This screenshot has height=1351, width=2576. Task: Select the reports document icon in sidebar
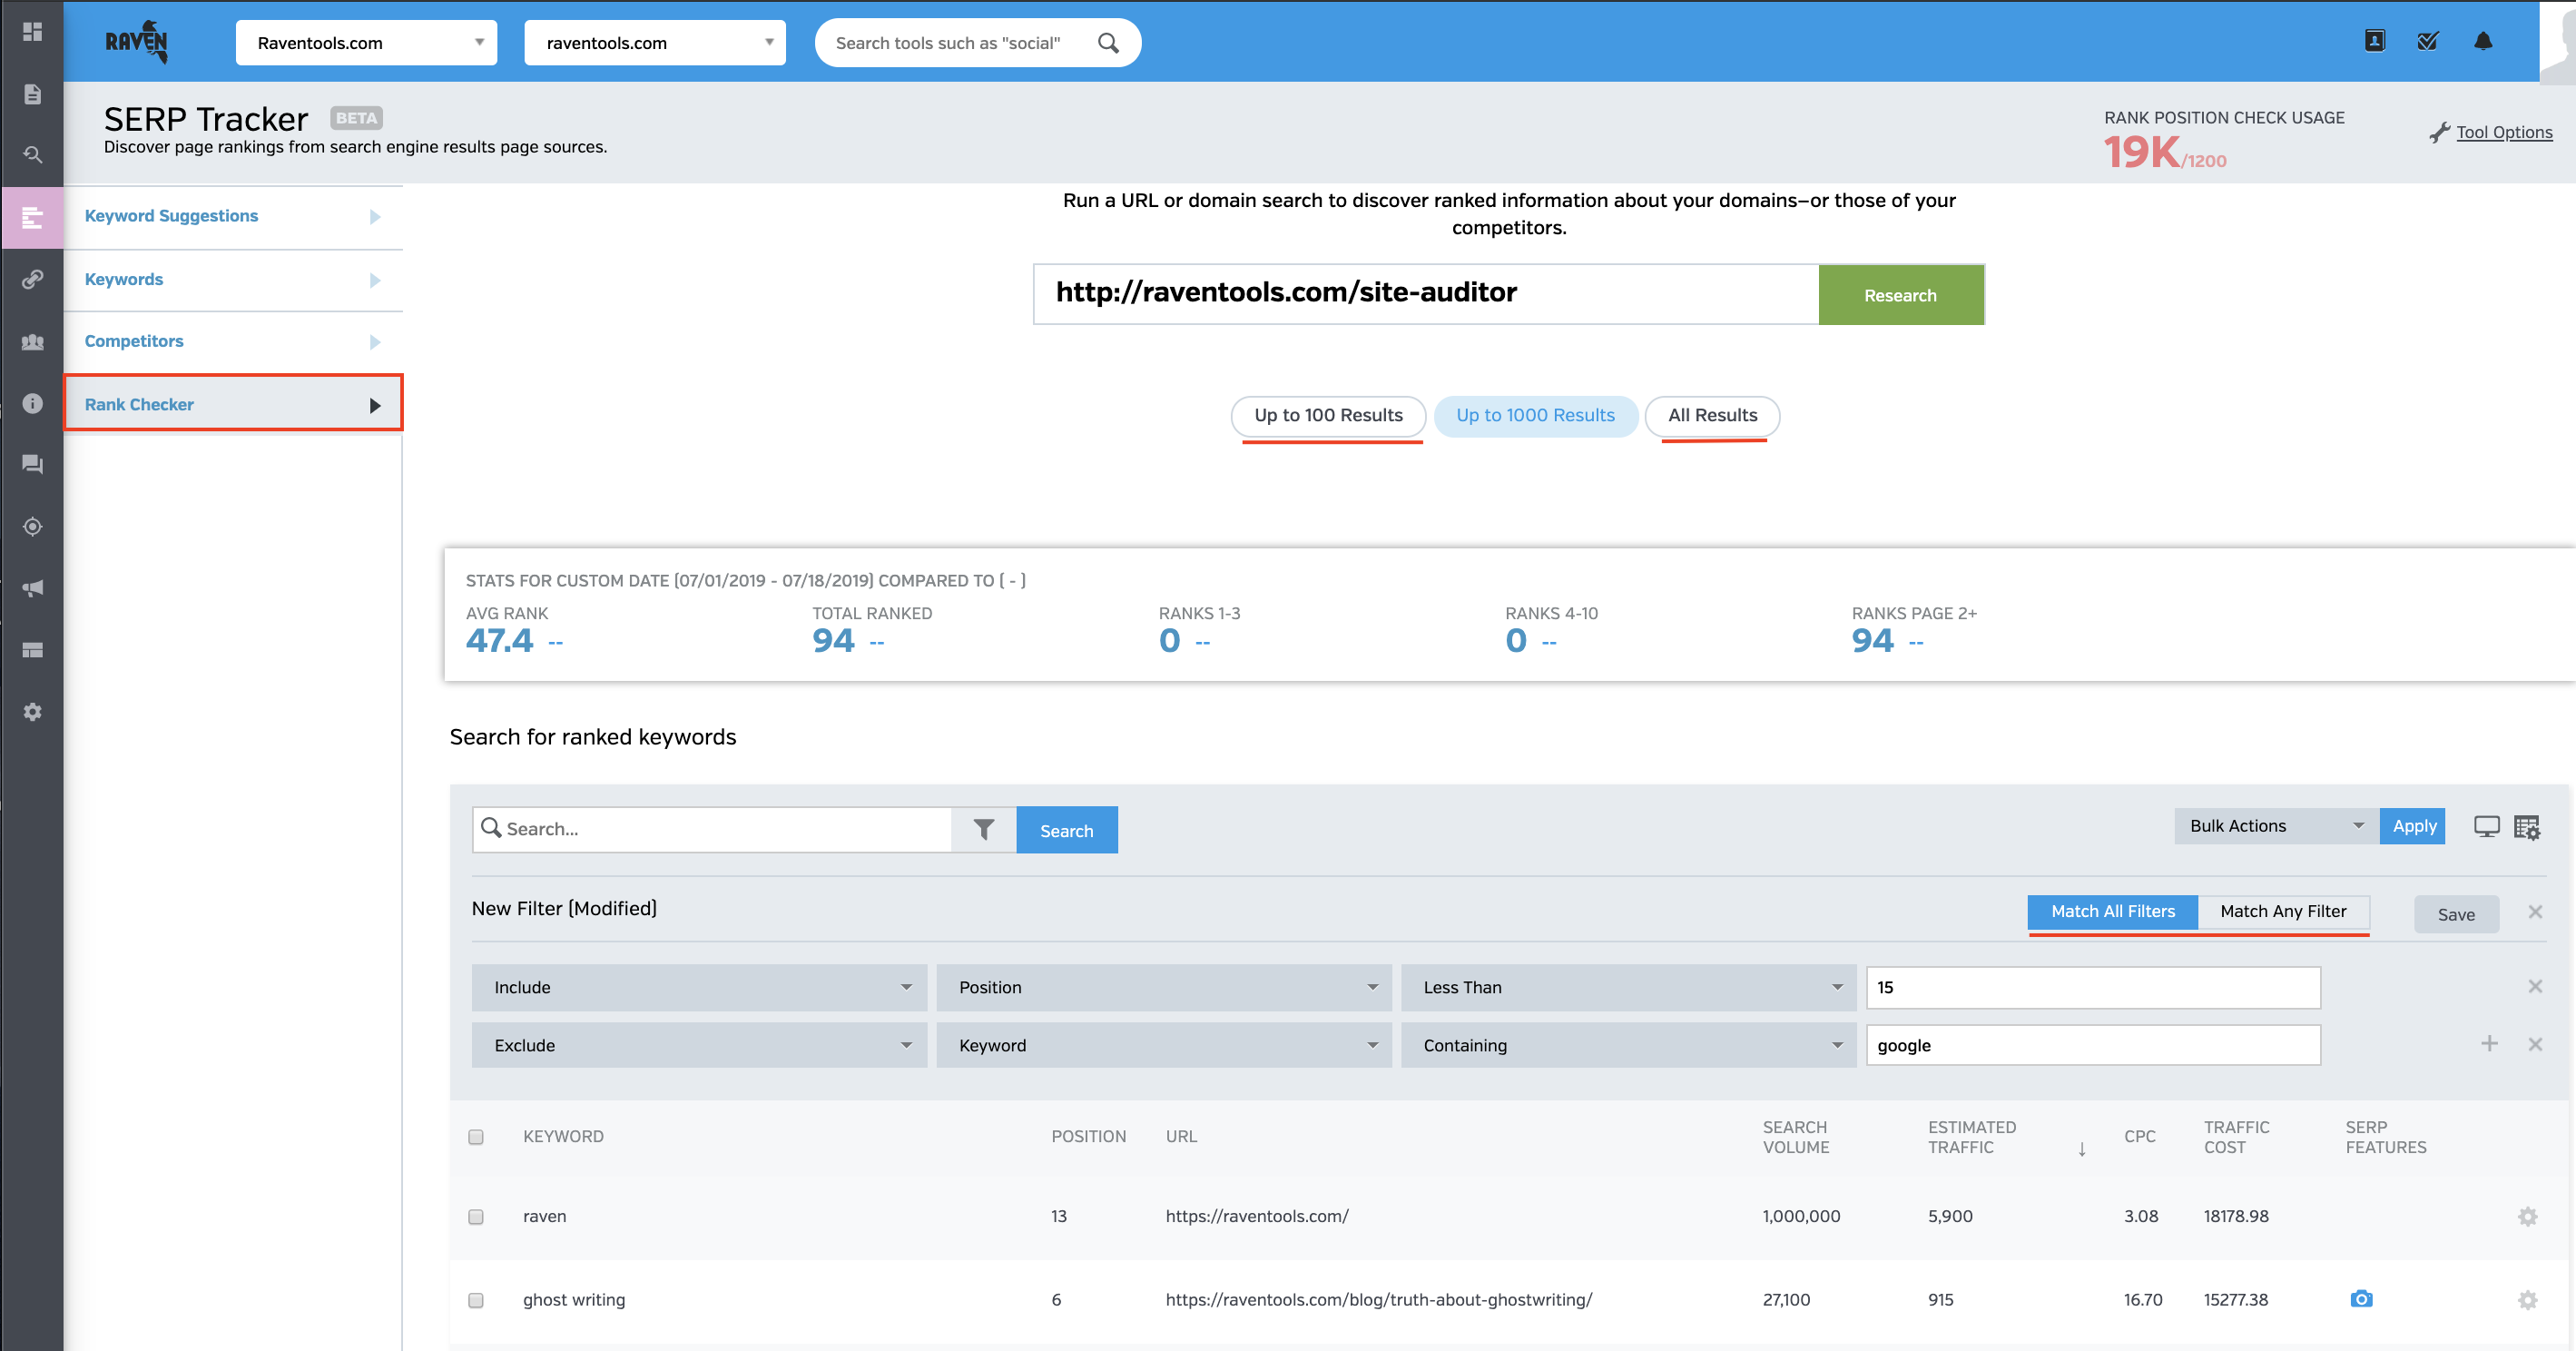point(32,93)
